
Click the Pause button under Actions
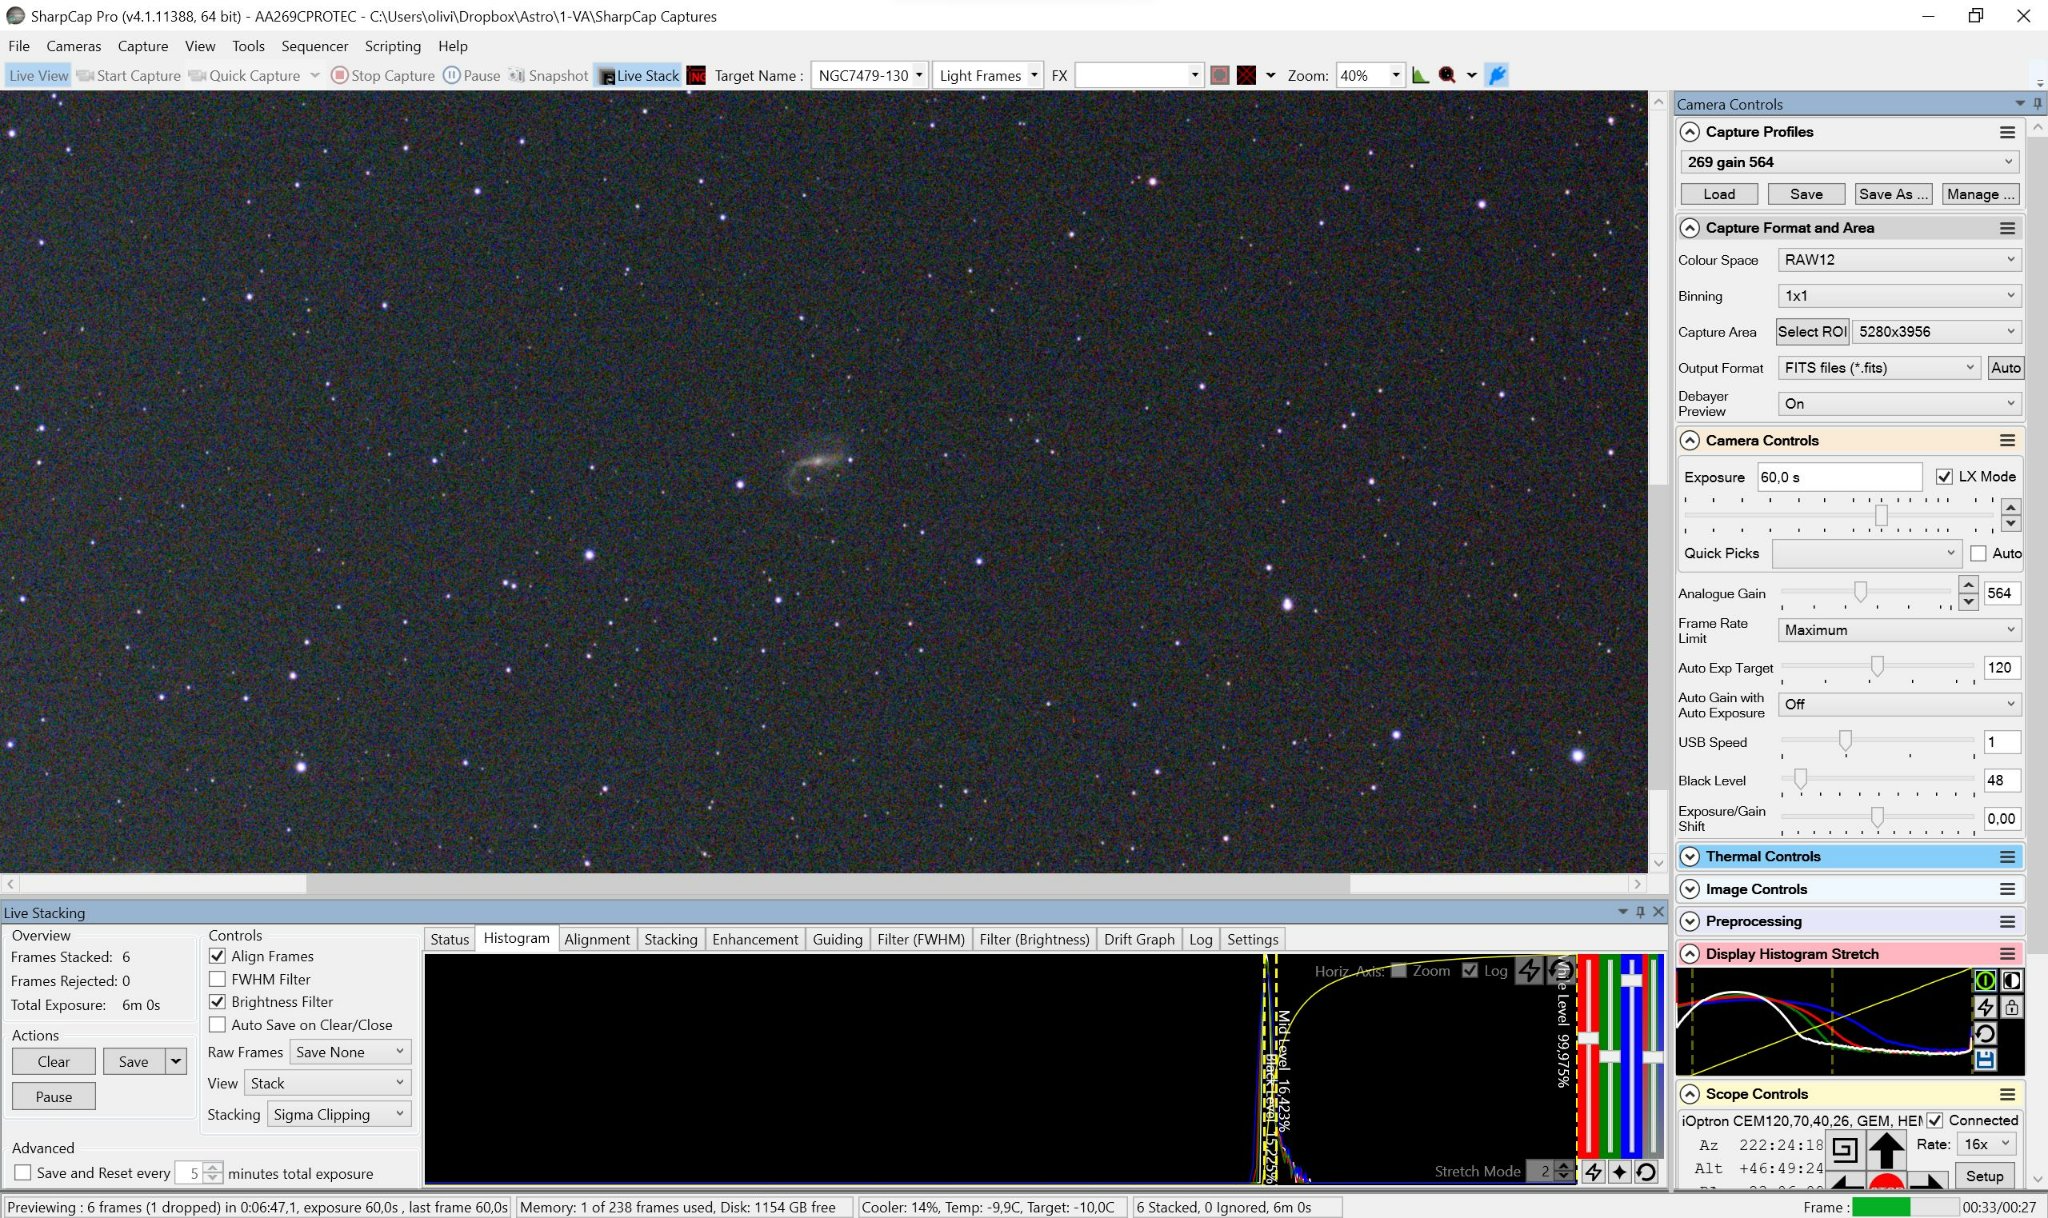[54, 1097]
